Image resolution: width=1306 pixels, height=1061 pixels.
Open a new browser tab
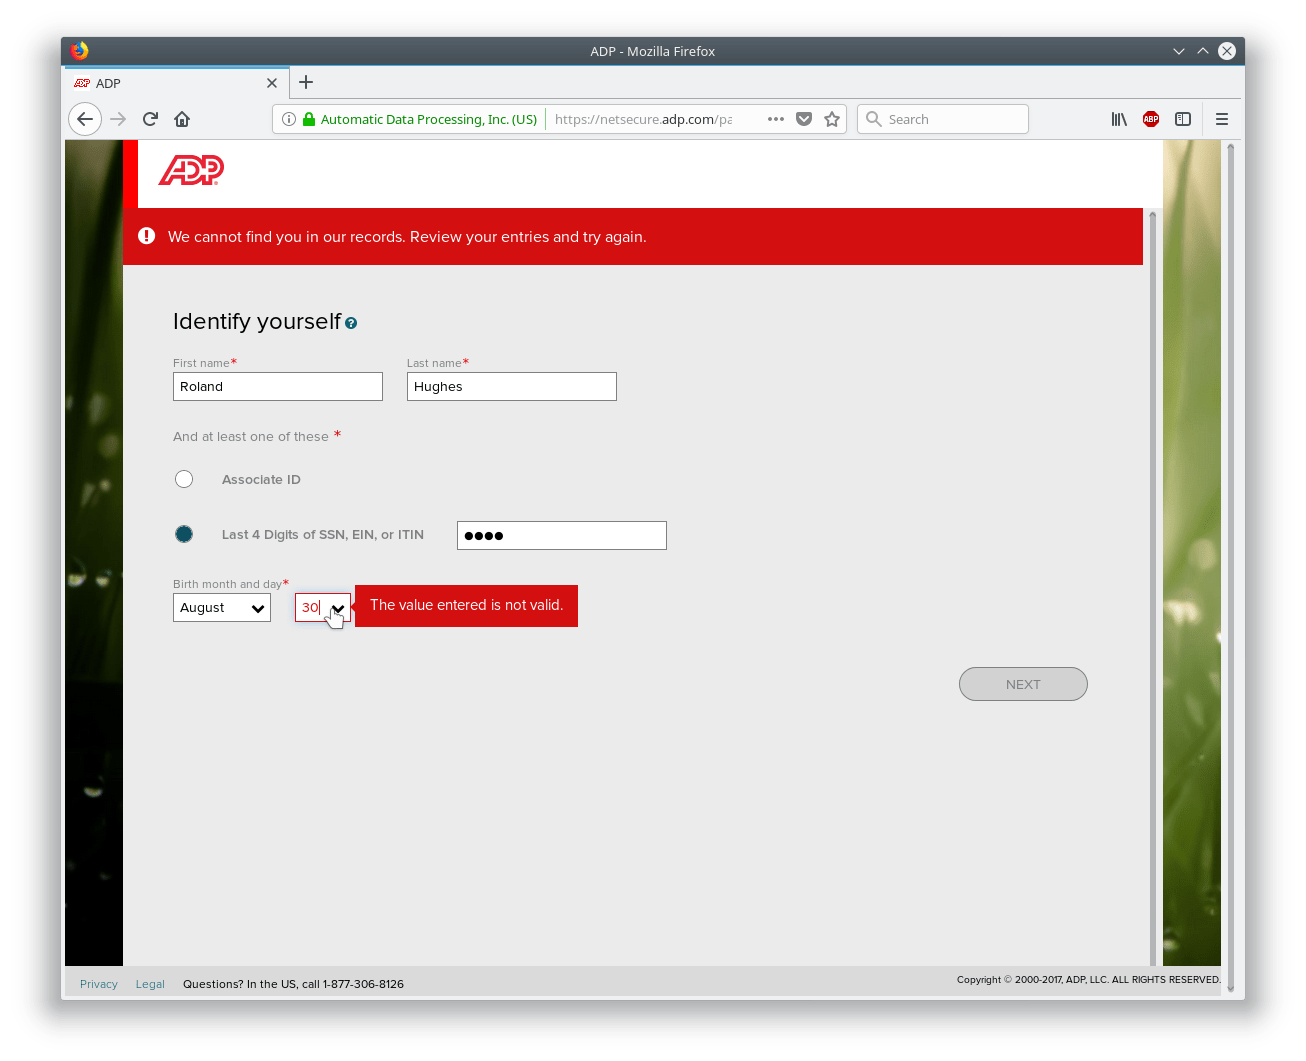pos(305,83)
